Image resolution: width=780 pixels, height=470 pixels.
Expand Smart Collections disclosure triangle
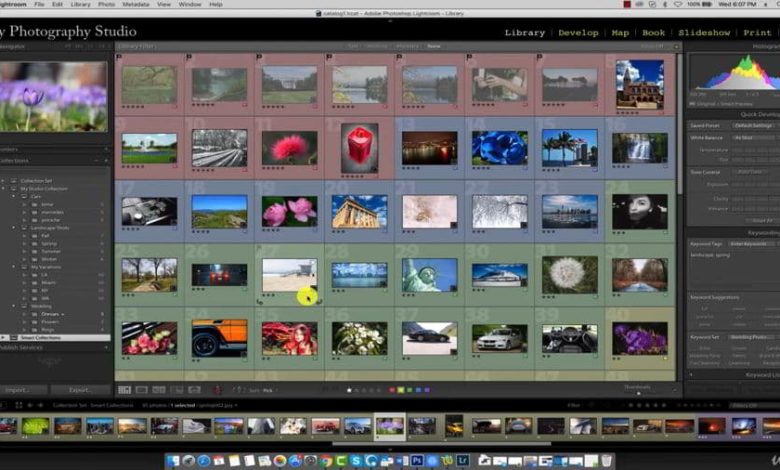click(x=3, y=338)
